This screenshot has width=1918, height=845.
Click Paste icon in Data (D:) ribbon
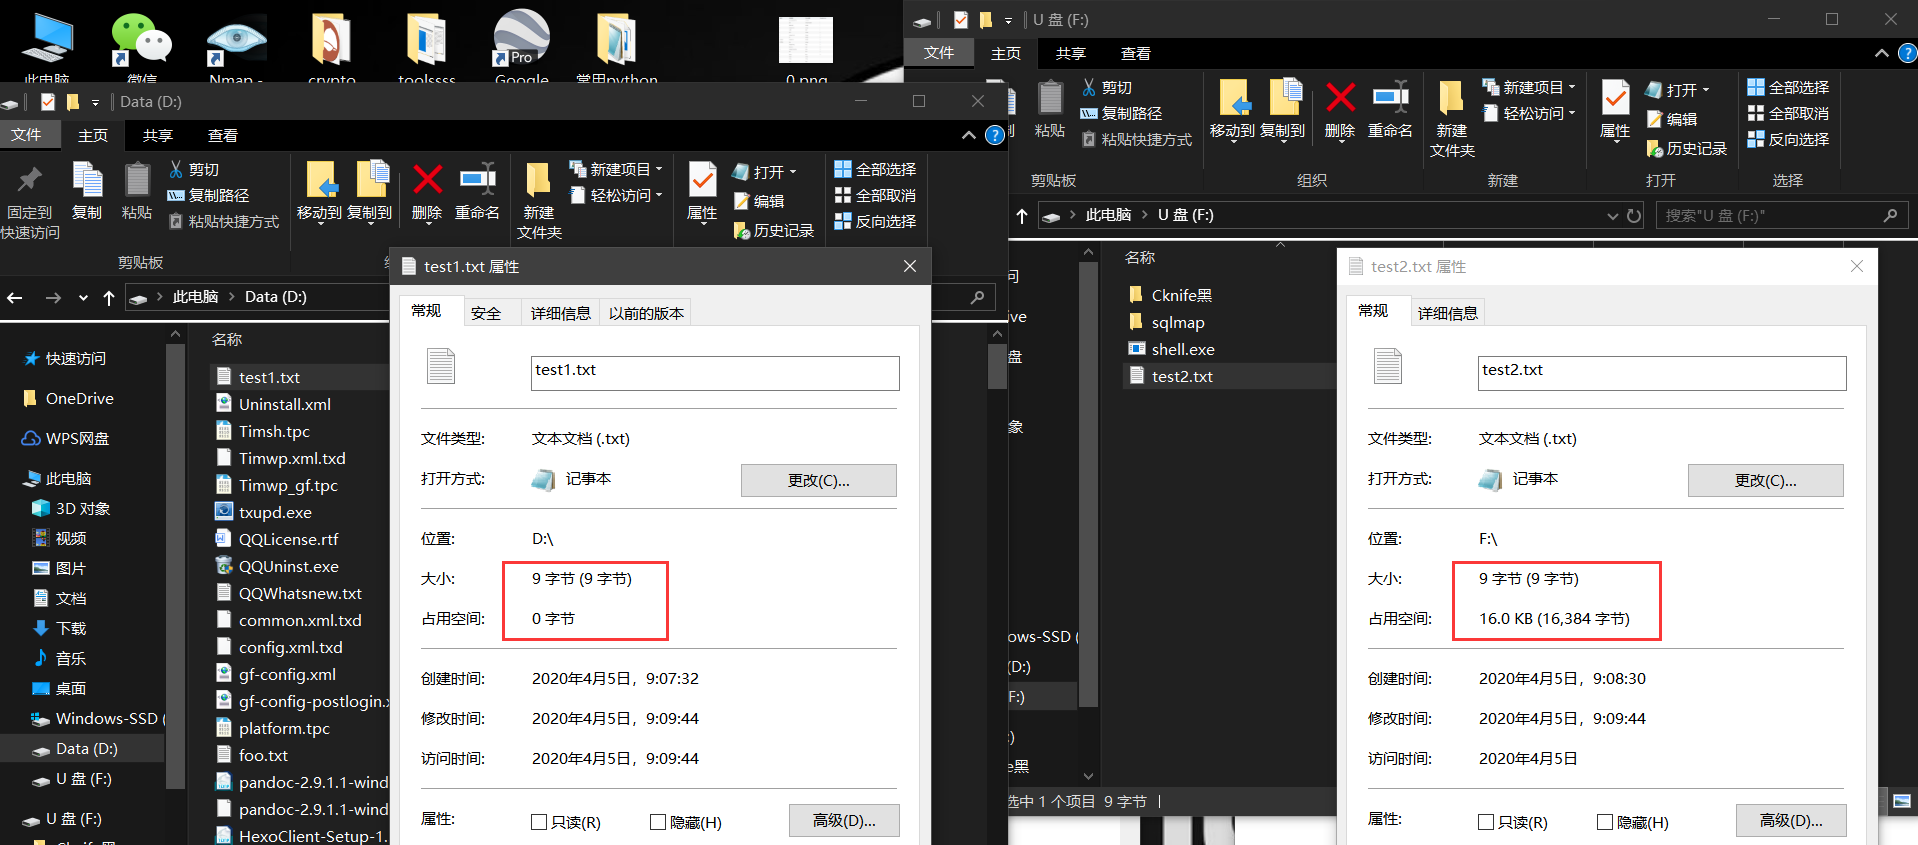click(x=137, y=180)
